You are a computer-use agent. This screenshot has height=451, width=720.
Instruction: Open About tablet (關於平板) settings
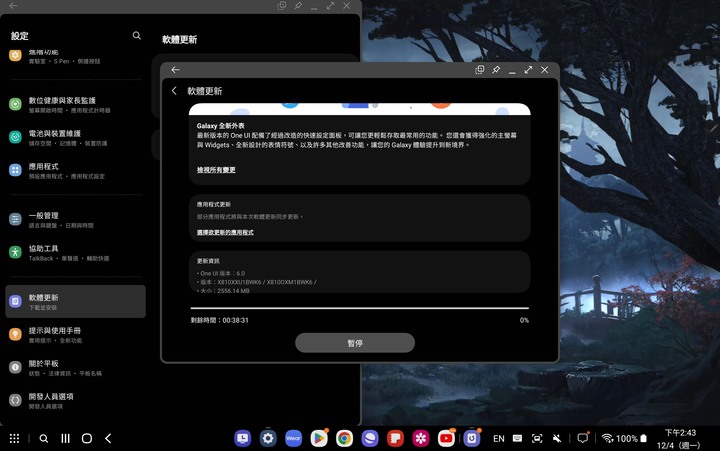[x=75, y=368]
